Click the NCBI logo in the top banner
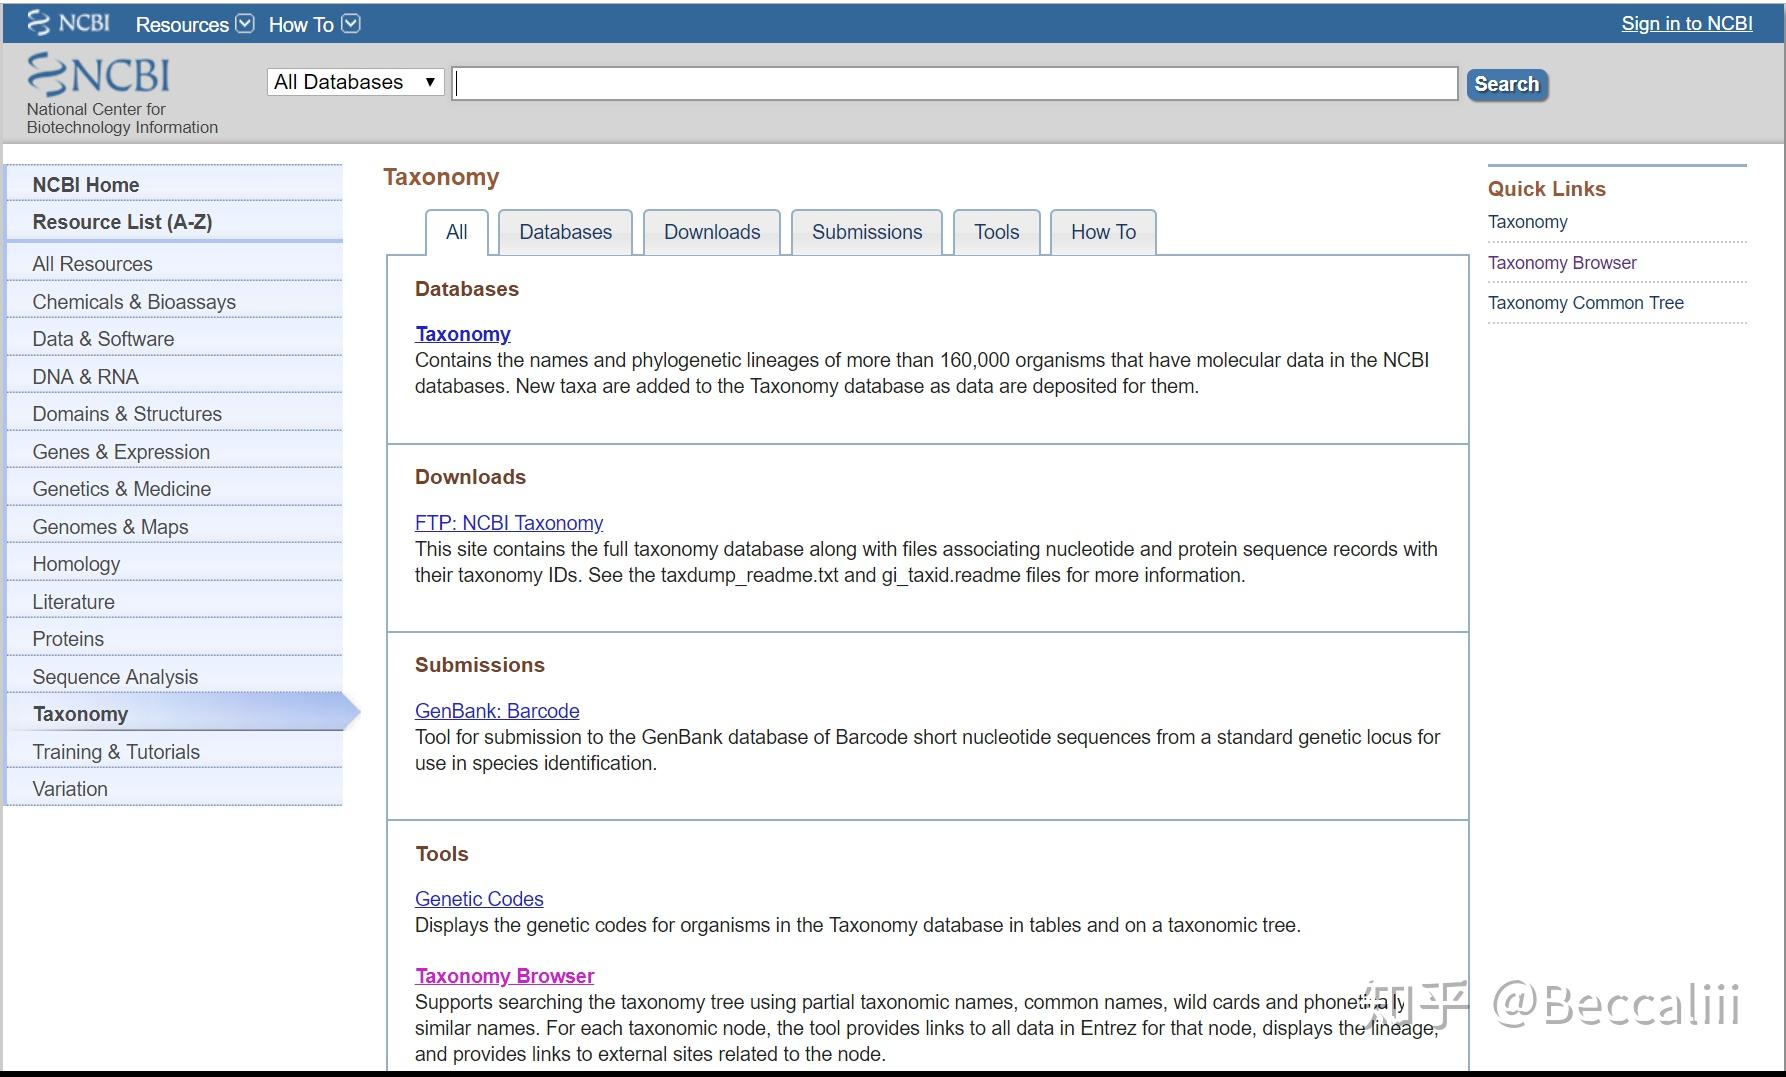 (x=98, y=75)
